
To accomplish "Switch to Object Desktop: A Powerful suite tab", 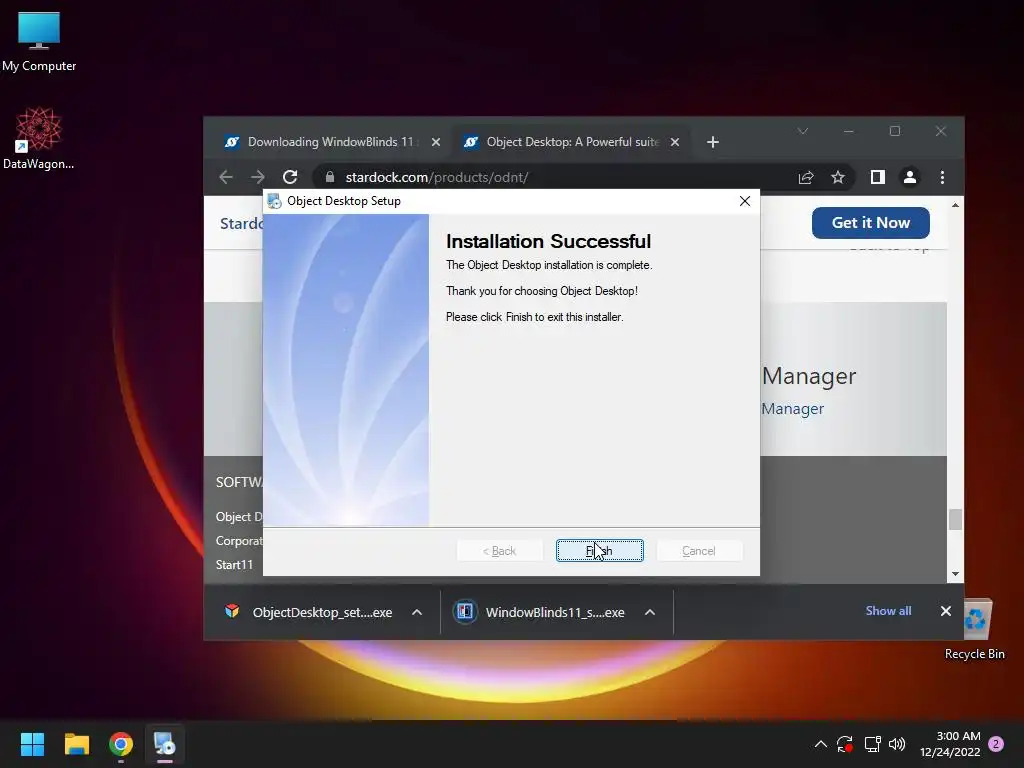I will coord(572,142).
